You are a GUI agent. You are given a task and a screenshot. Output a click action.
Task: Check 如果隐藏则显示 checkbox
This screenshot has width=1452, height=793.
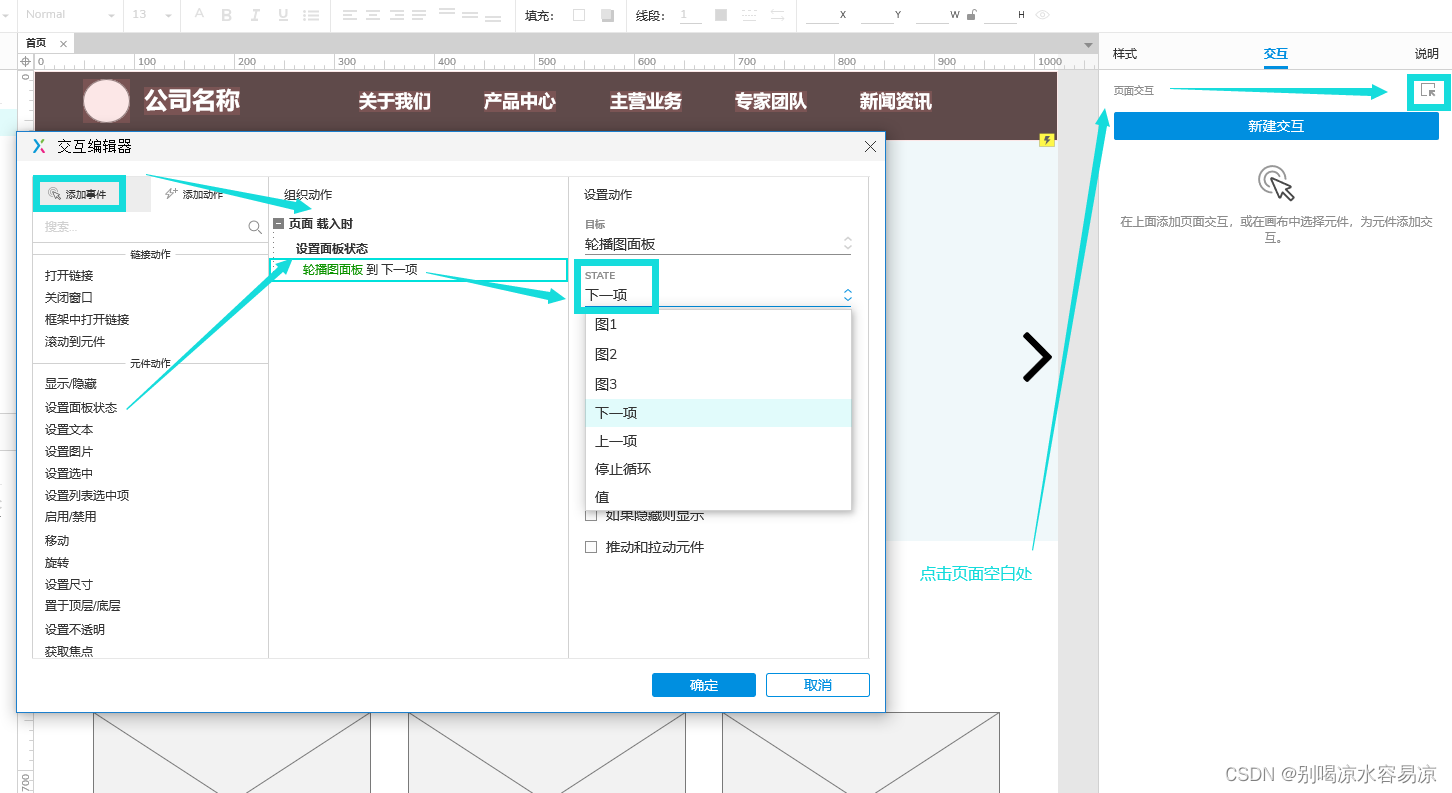point(591,516)
